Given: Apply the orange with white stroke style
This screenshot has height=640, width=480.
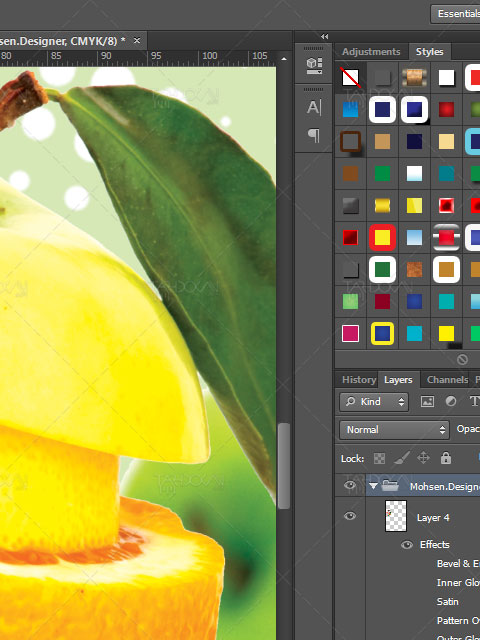Looking at the screenshot, I should point(446,269).
